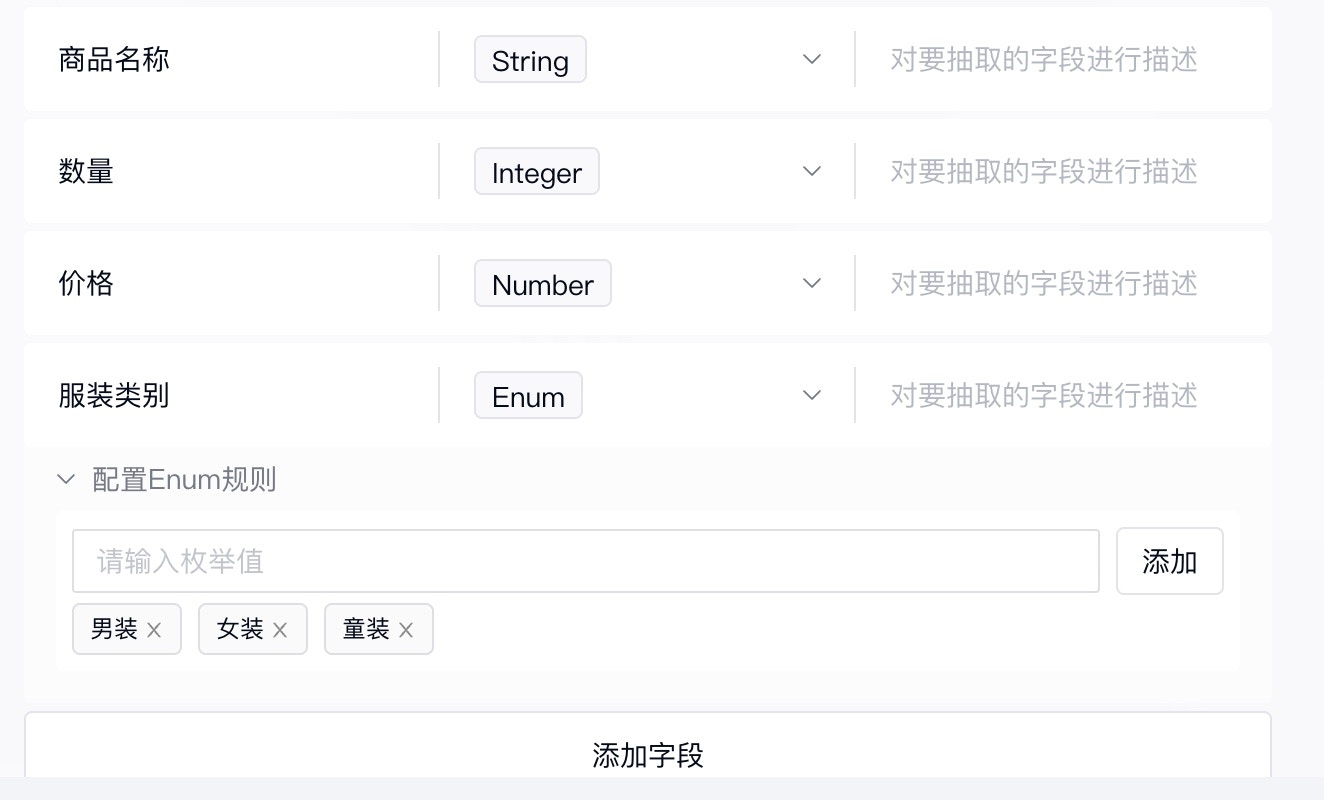This screenshot has width=1324, height=800.
Task: Open the Number type dropdown arrow
Action: click(x=812, y=284)
